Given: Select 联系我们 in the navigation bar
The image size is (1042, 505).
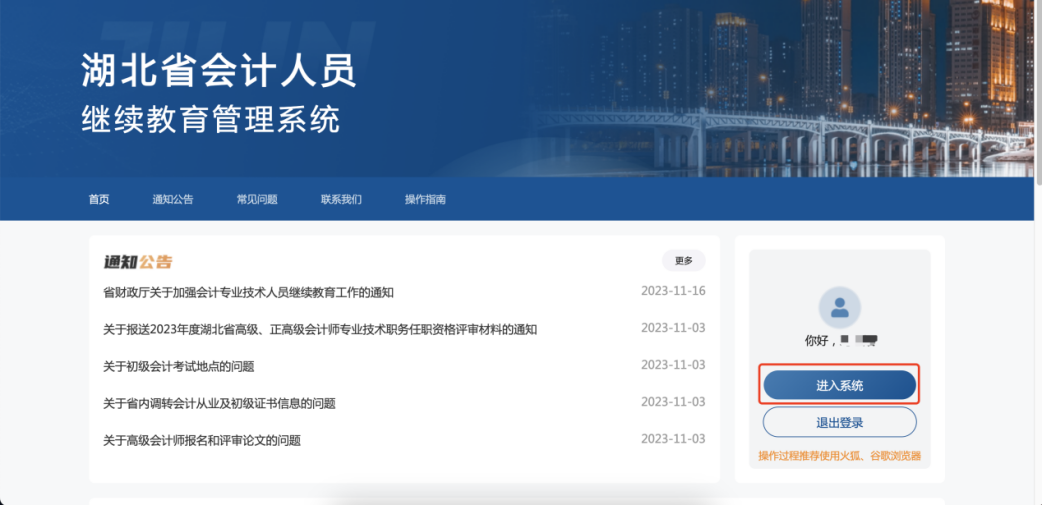Looking at the screenshot, I should (341, 199).
